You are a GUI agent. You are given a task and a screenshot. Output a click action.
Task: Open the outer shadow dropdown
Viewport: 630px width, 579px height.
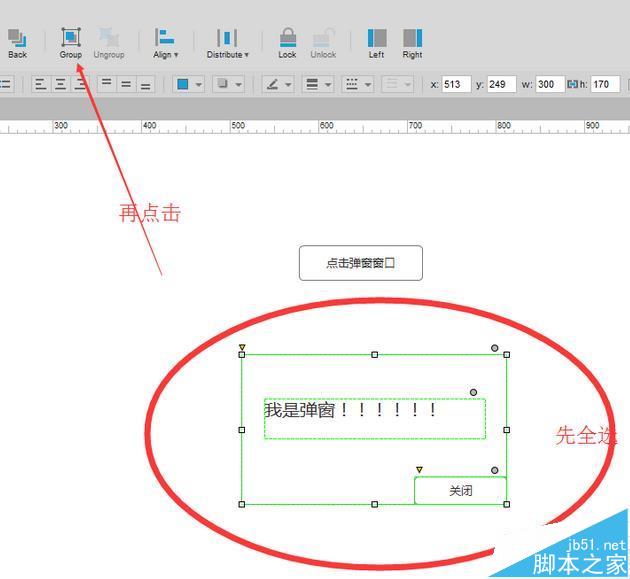[229, 85]
